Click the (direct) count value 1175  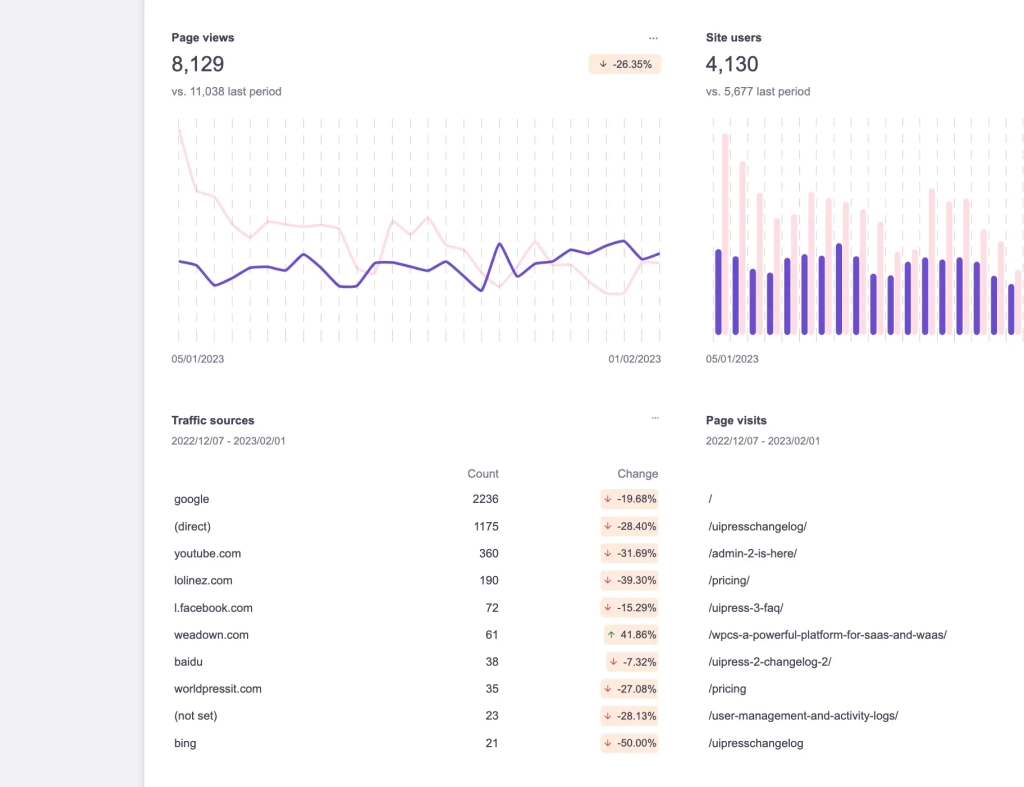[486, 526]
